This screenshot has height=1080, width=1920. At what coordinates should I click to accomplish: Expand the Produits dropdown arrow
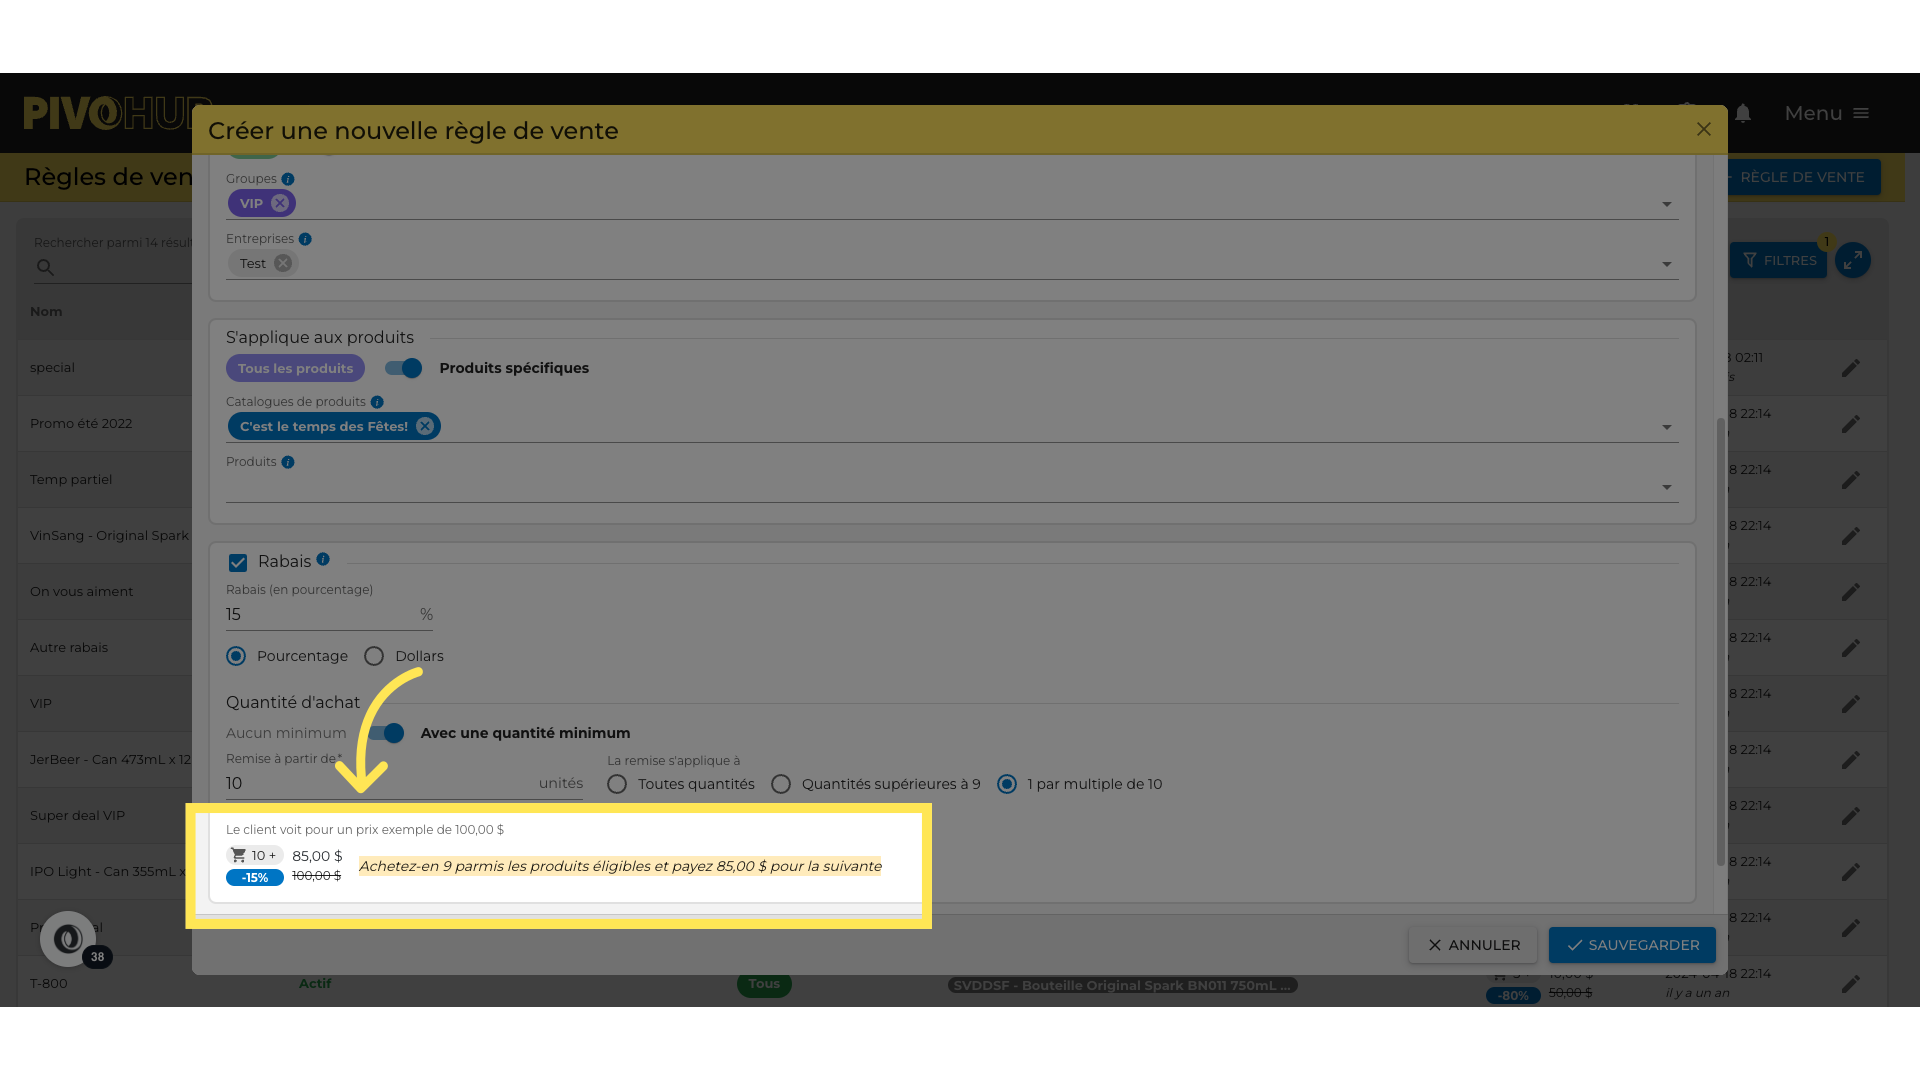pos(1666,487)
